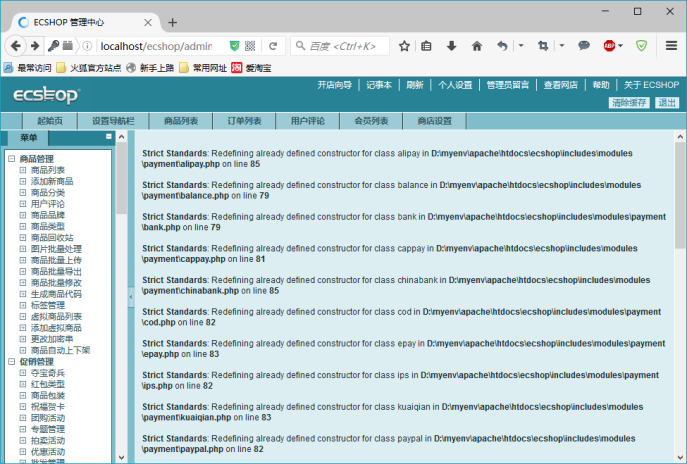The image size is (687, 464).
Task: Switch to the 商品列表 tab
Action: pyautogui.click(x=181, y=121)
